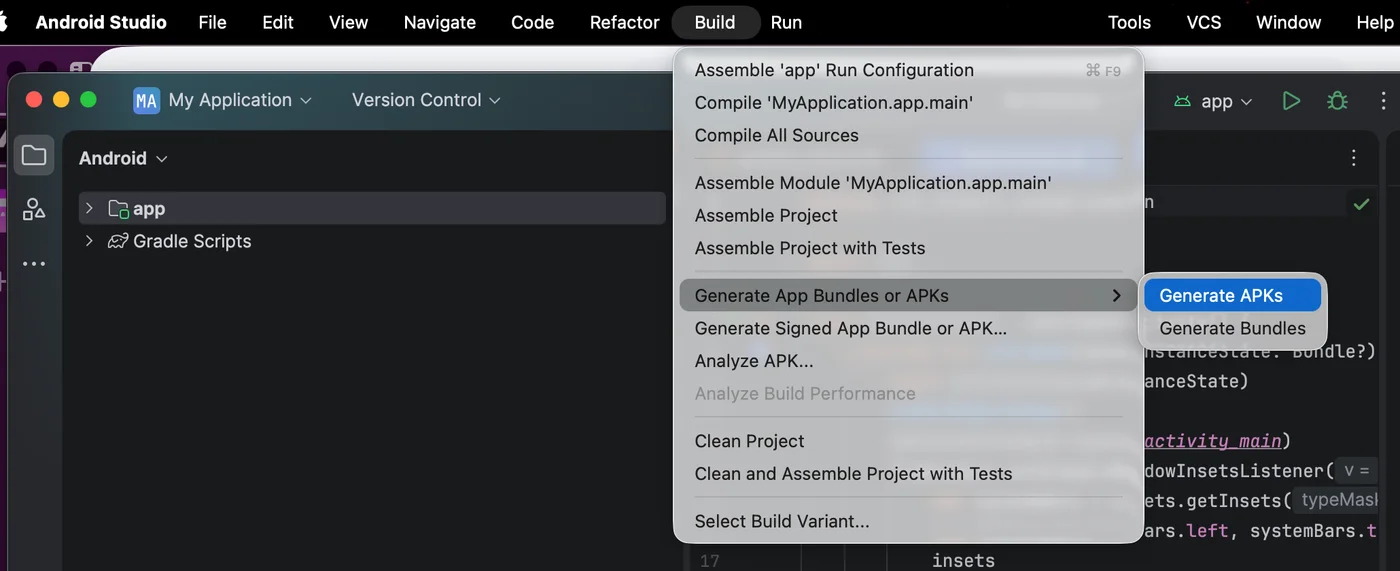
Task: Open the Resource Manager sidebar icon
Action: pos(34,209)
